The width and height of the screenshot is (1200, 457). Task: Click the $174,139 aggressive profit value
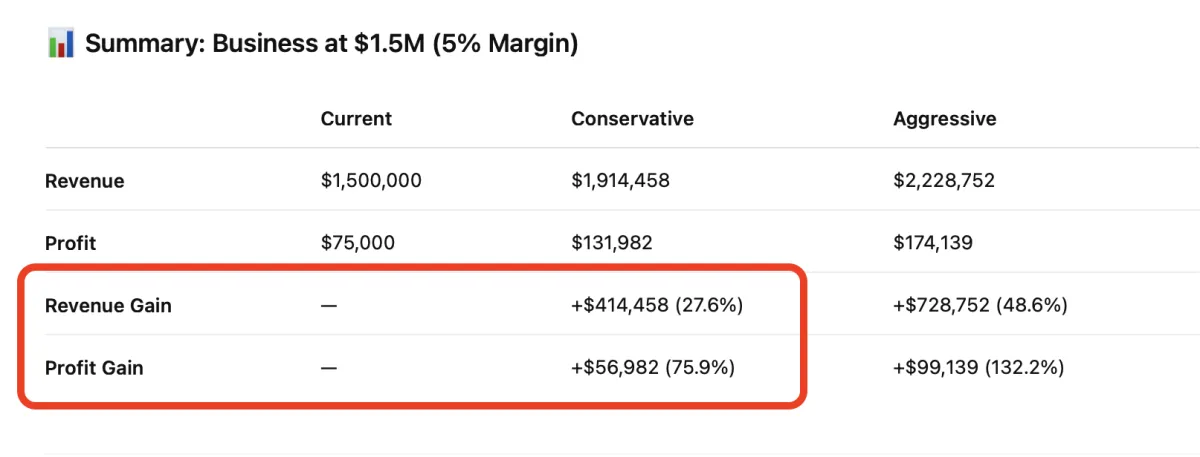click(x=933, y=243)
